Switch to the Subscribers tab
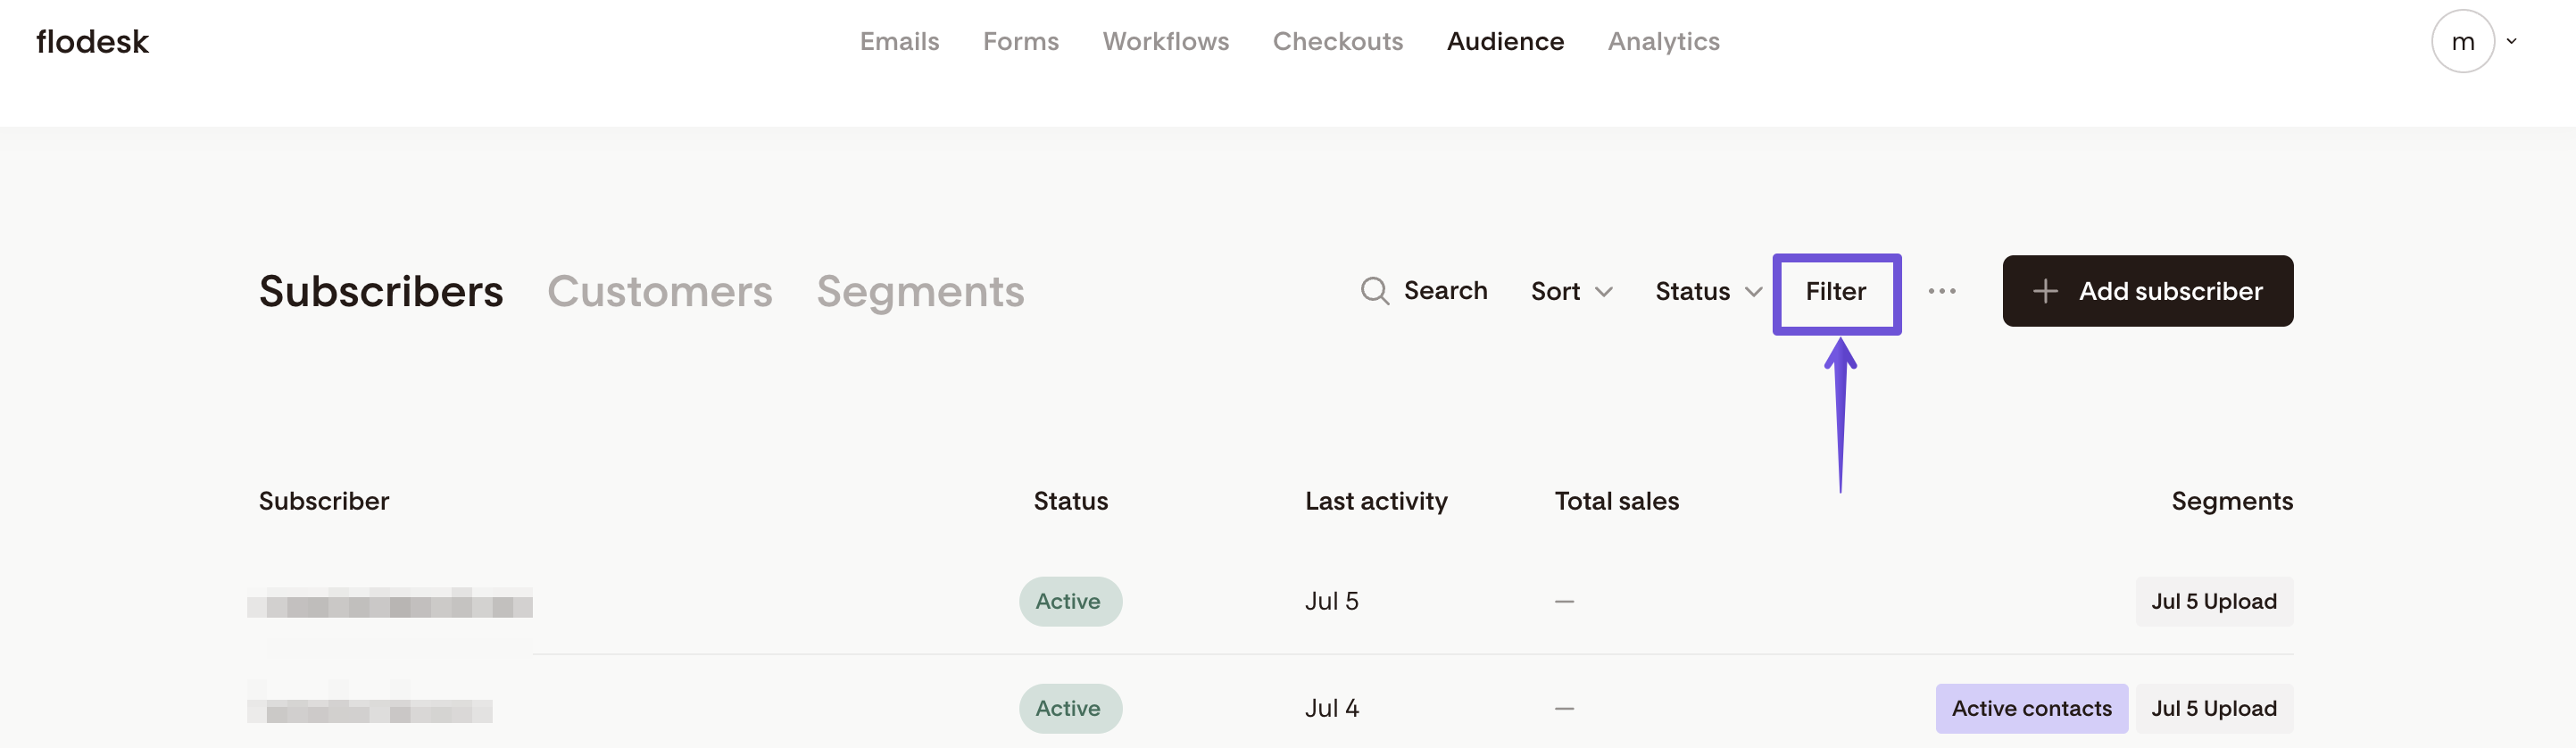The height and width of the screenshot is (748, 2576). [380, 291]
